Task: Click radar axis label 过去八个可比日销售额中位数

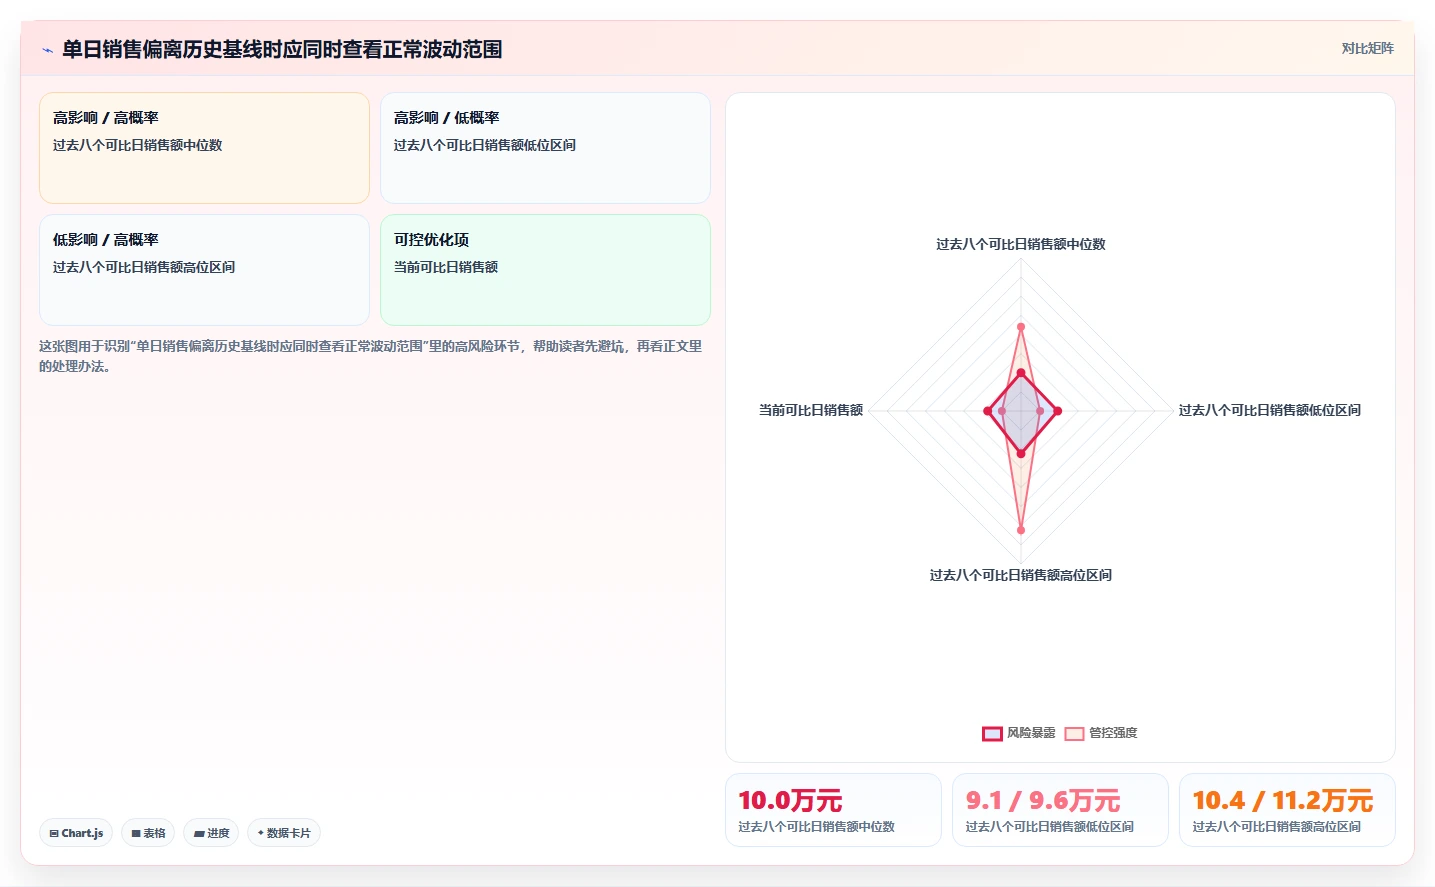Action: (1020, 244)
